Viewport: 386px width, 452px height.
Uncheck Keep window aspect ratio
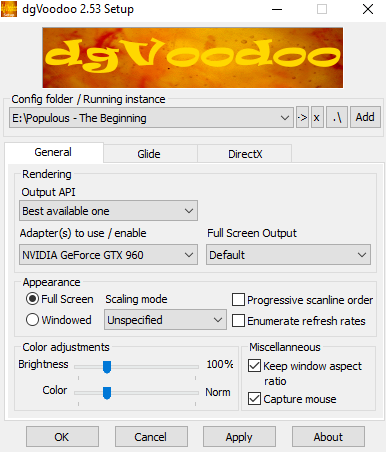tap(254, 366)
